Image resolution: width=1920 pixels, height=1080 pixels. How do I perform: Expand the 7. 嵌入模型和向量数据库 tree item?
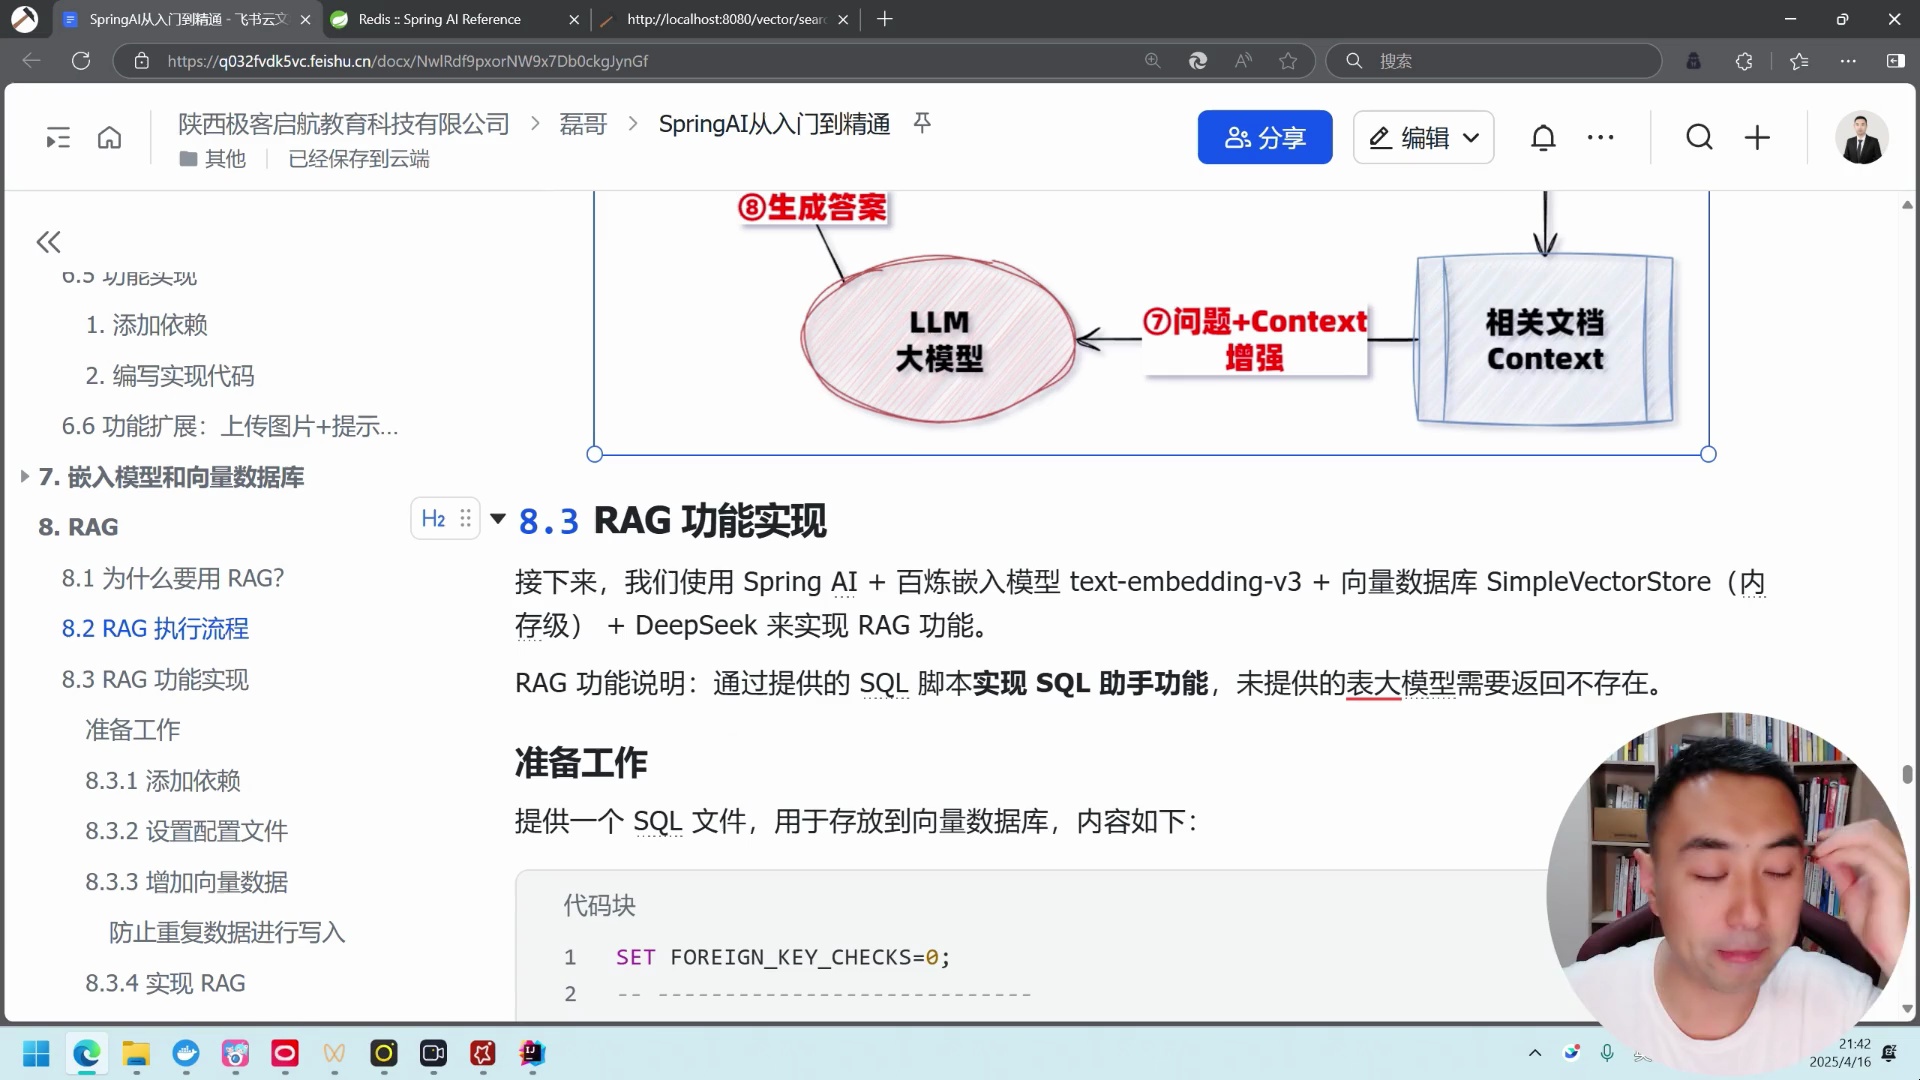click(x=23, y=477)
